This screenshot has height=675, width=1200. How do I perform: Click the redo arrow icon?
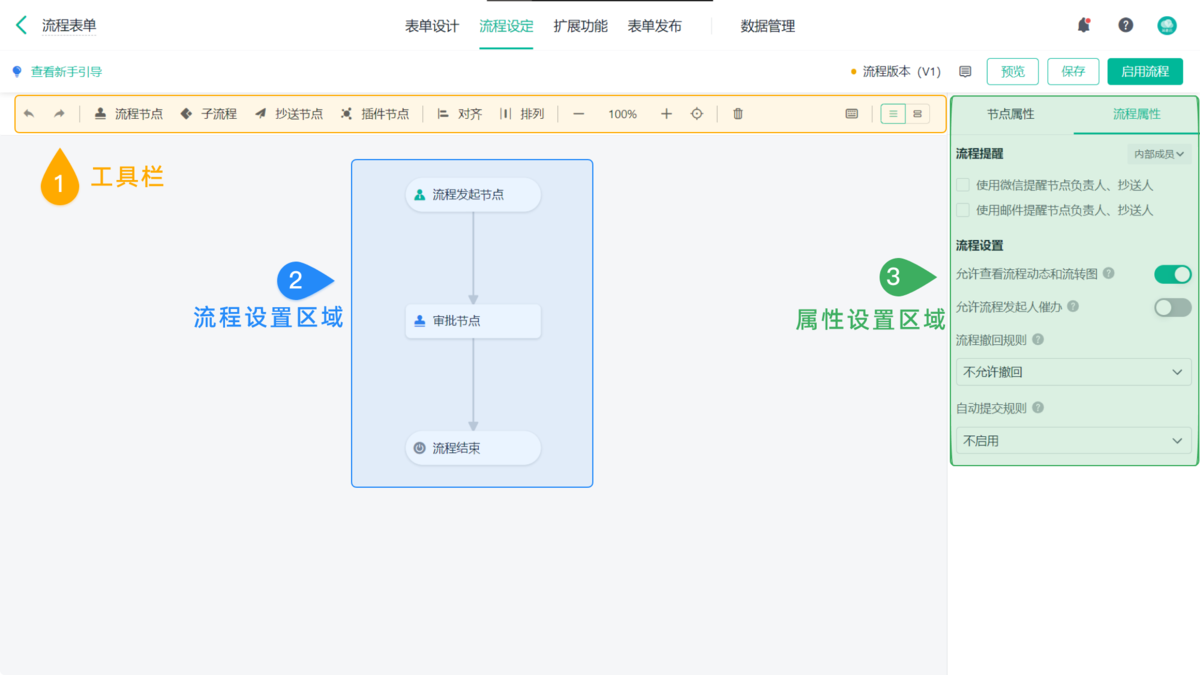click(x=59, y=114)
